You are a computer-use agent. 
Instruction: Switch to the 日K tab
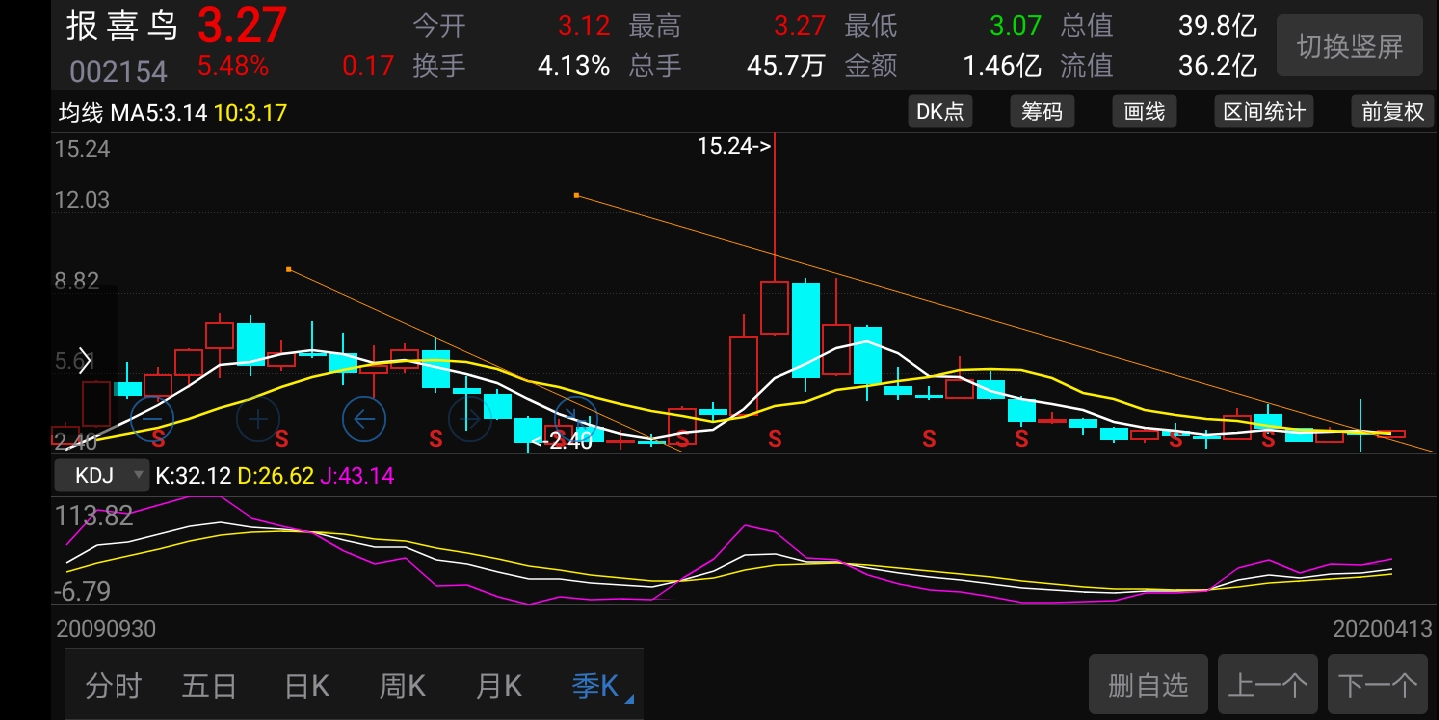tap(307, 686)
